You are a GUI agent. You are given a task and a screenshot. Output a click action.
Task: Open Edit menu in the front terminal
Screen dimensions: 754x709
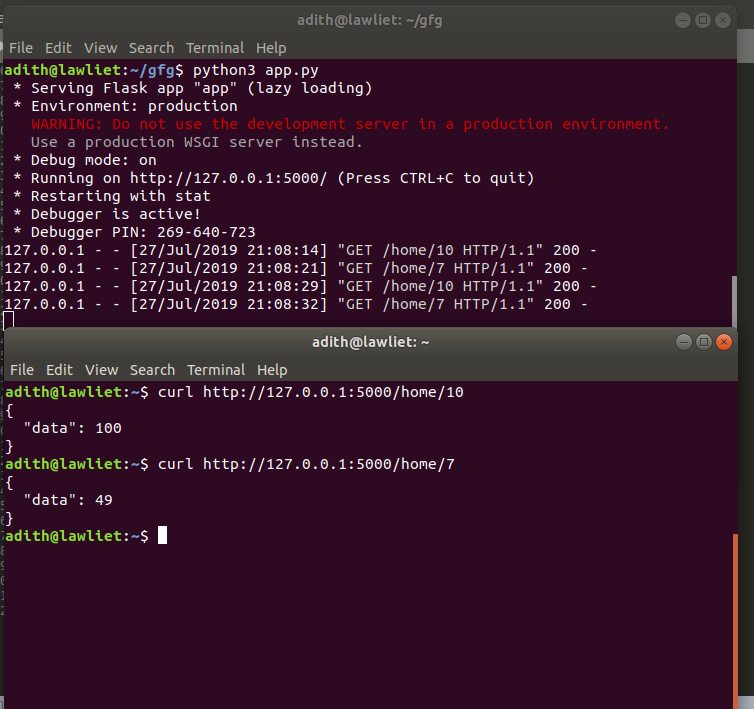(59, 370)
